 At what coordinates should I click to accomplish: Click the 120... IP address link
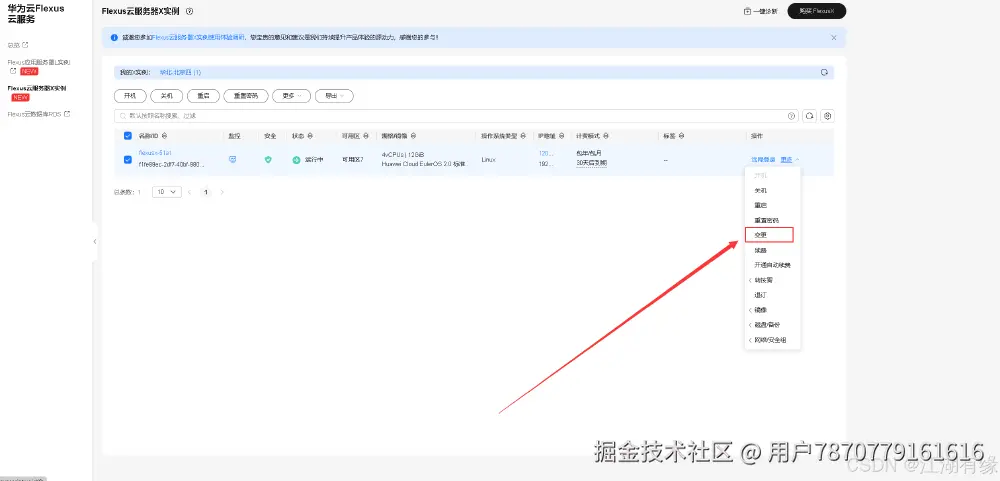click(x=546, y=154)
